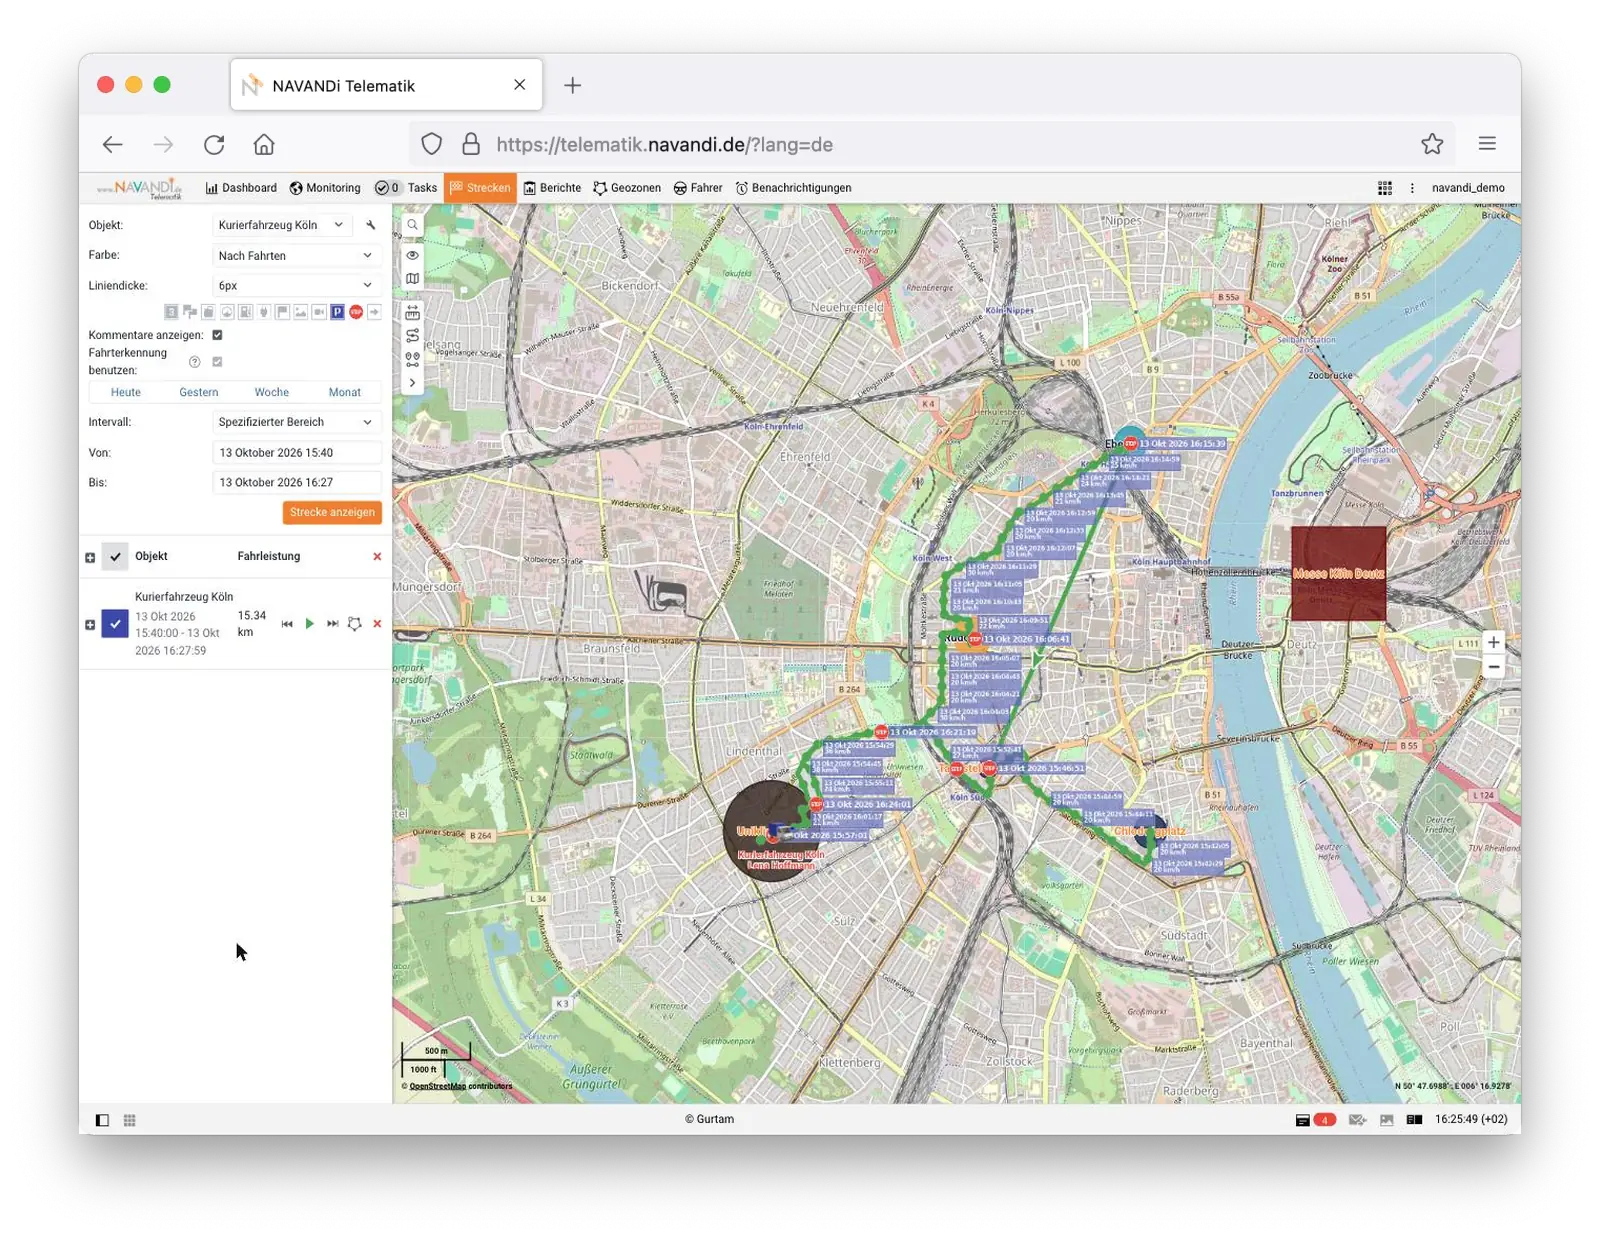Click the Strecke anzeigen button
The height and width of the screenshot is (1239, 1600).
[x=332, y=512]
